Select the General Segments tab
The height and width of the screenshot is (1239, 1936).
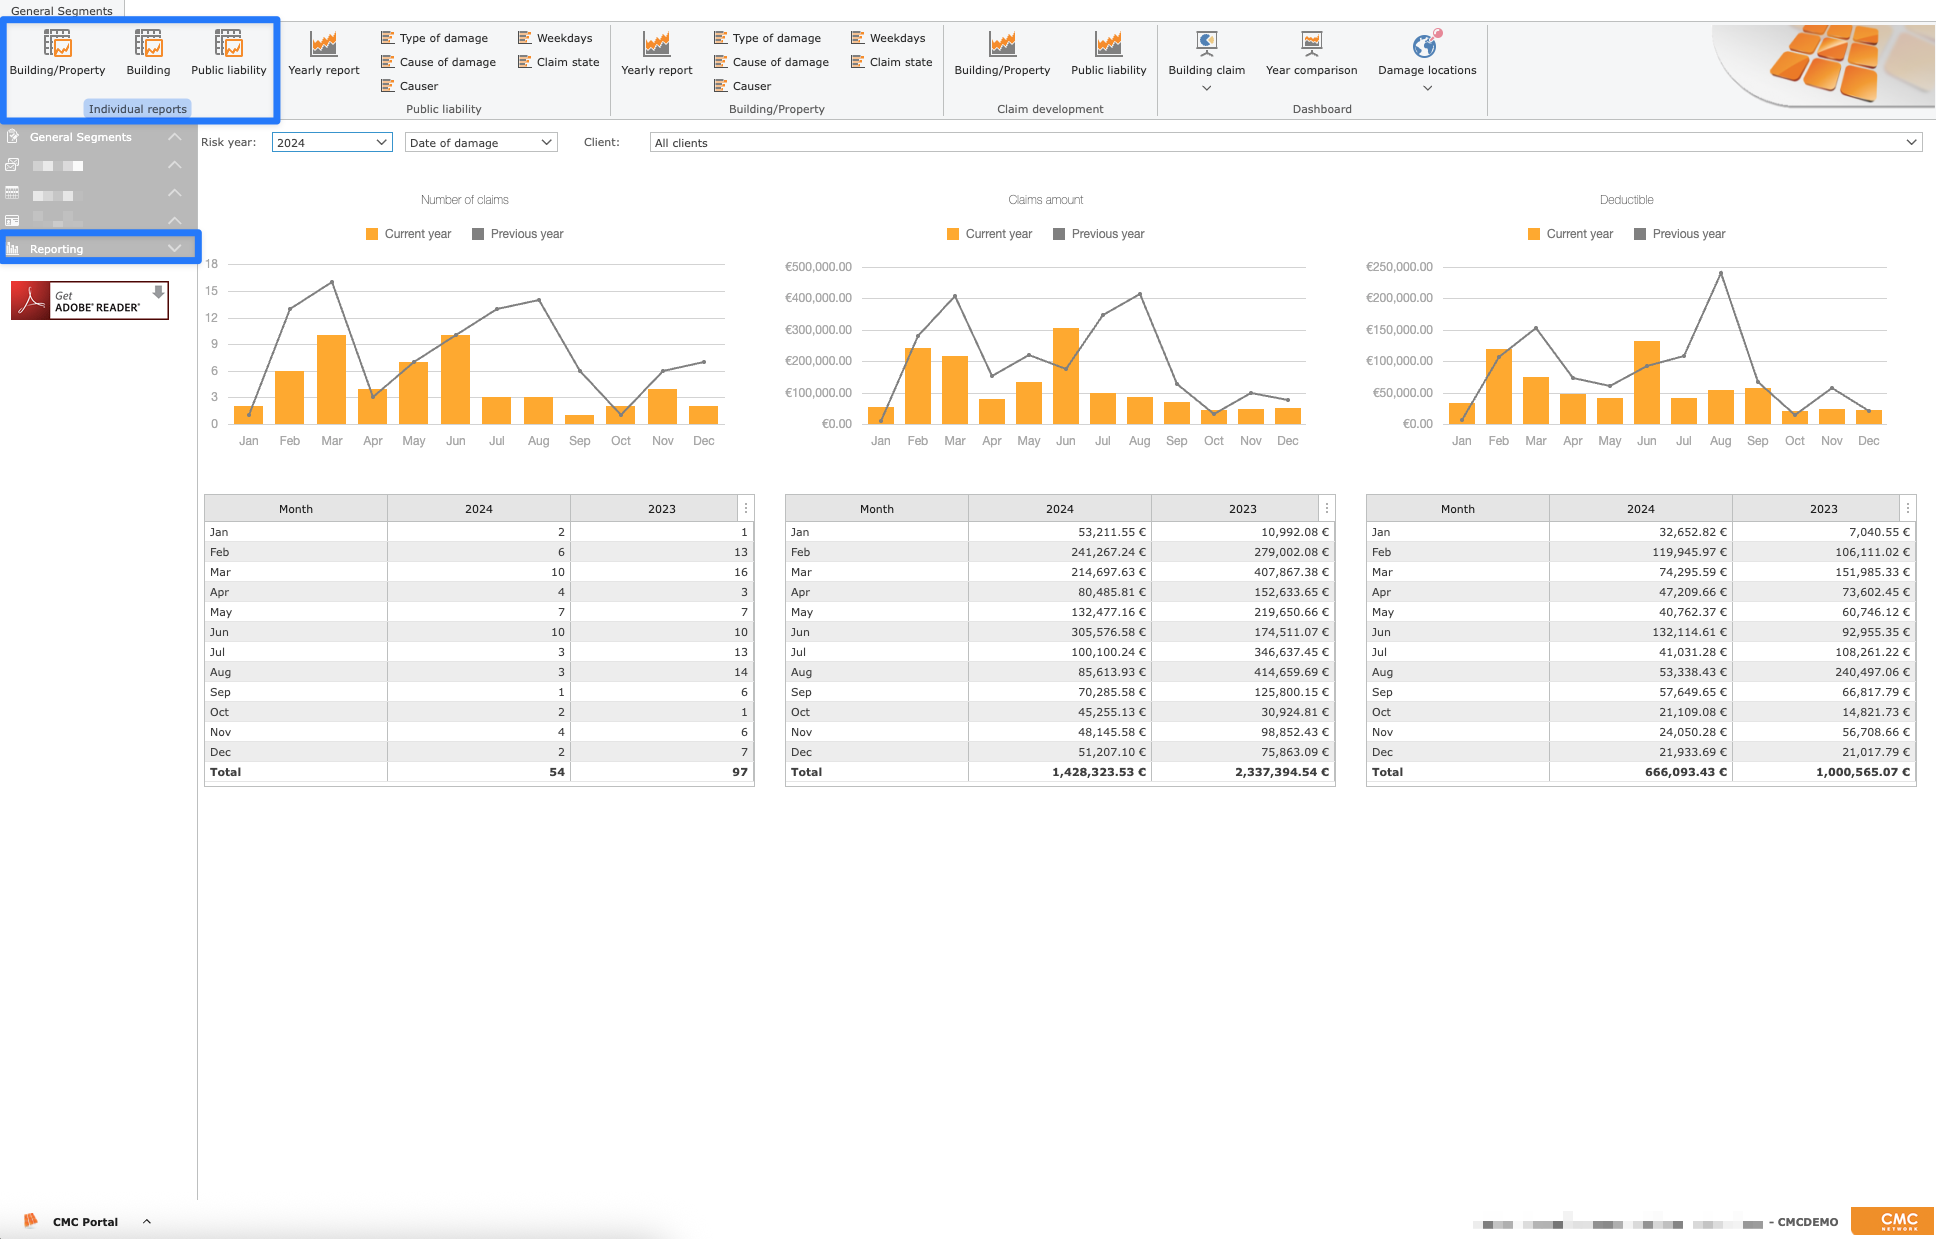point(62,11)
